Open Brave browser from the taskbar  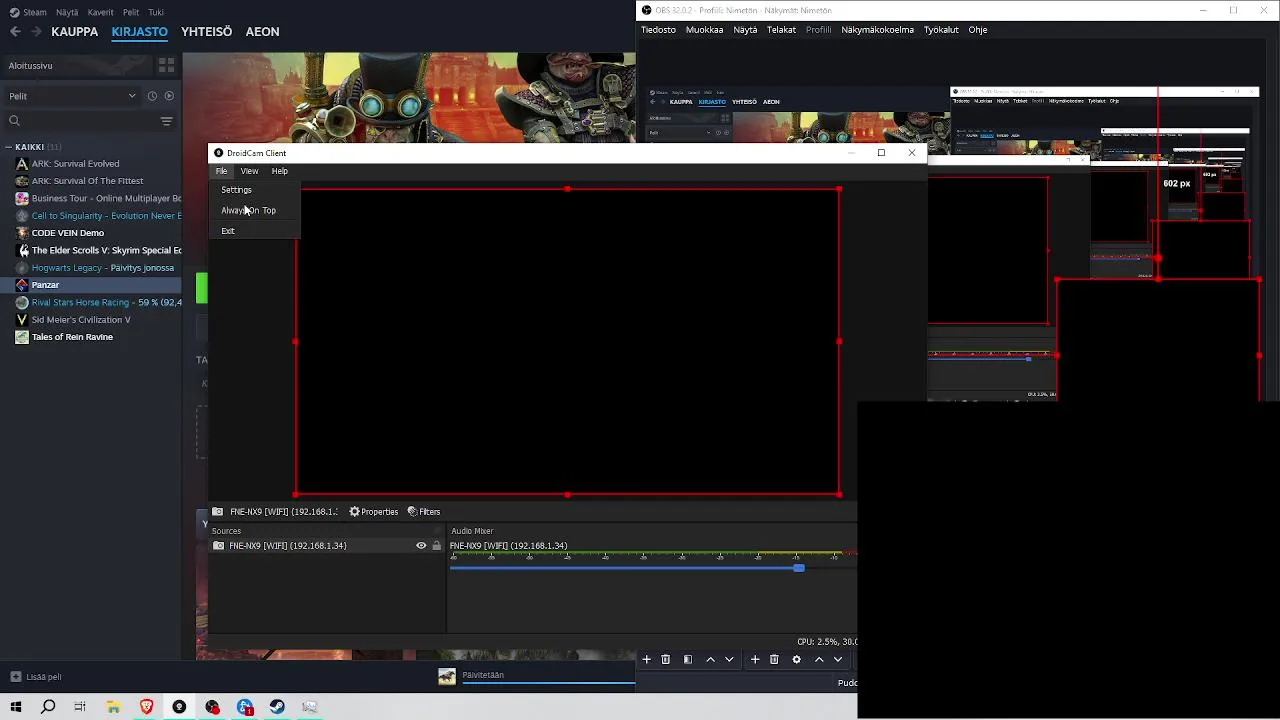click(x=147, y=707)
